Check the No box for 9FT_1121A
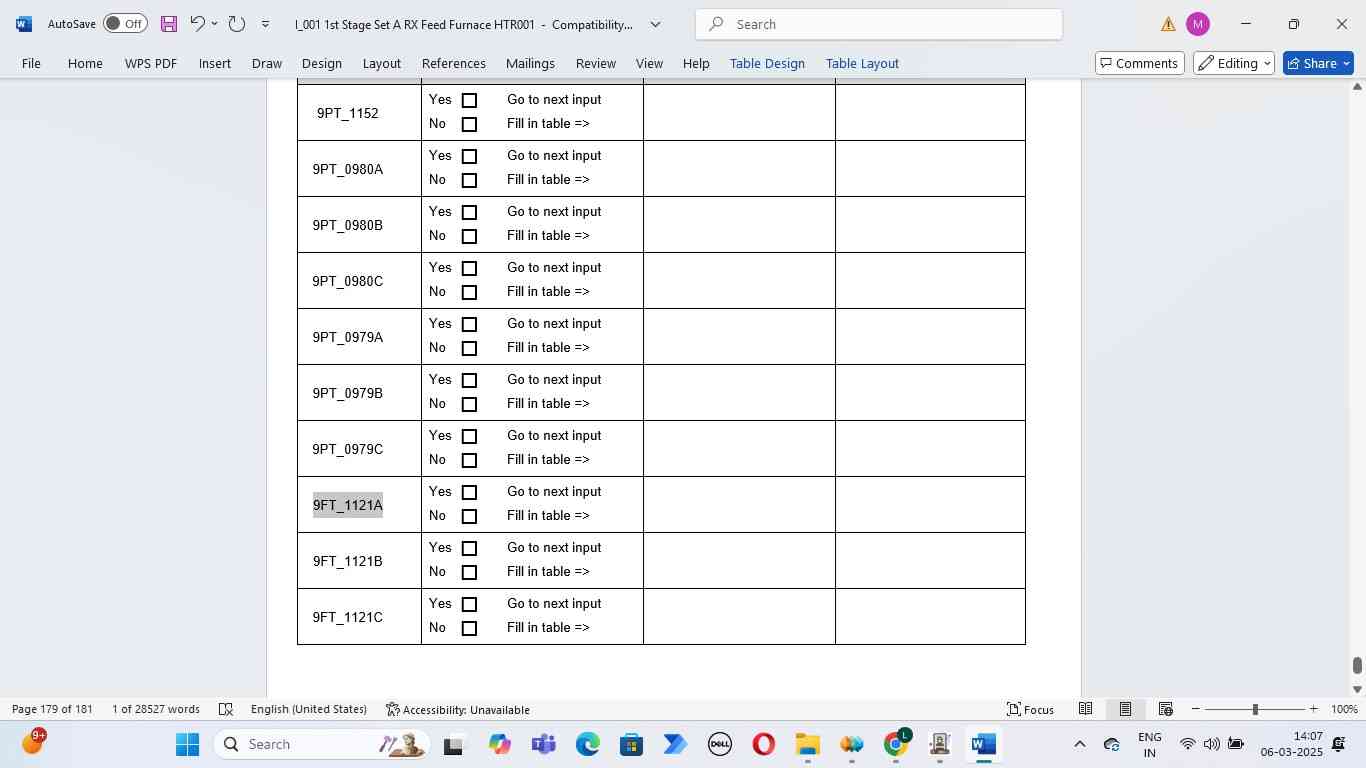This screenshot has width=1366, height=768. coord(469,516)
